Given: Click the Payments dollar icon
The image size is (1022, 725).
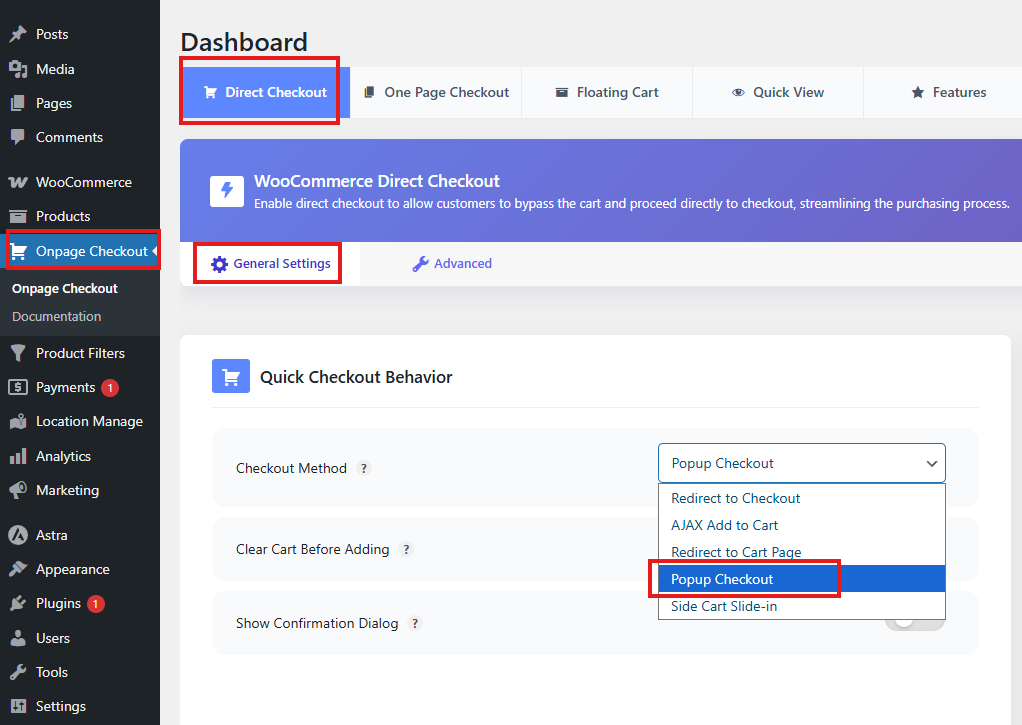Looking at the screenshot, I should click(18, 387).
